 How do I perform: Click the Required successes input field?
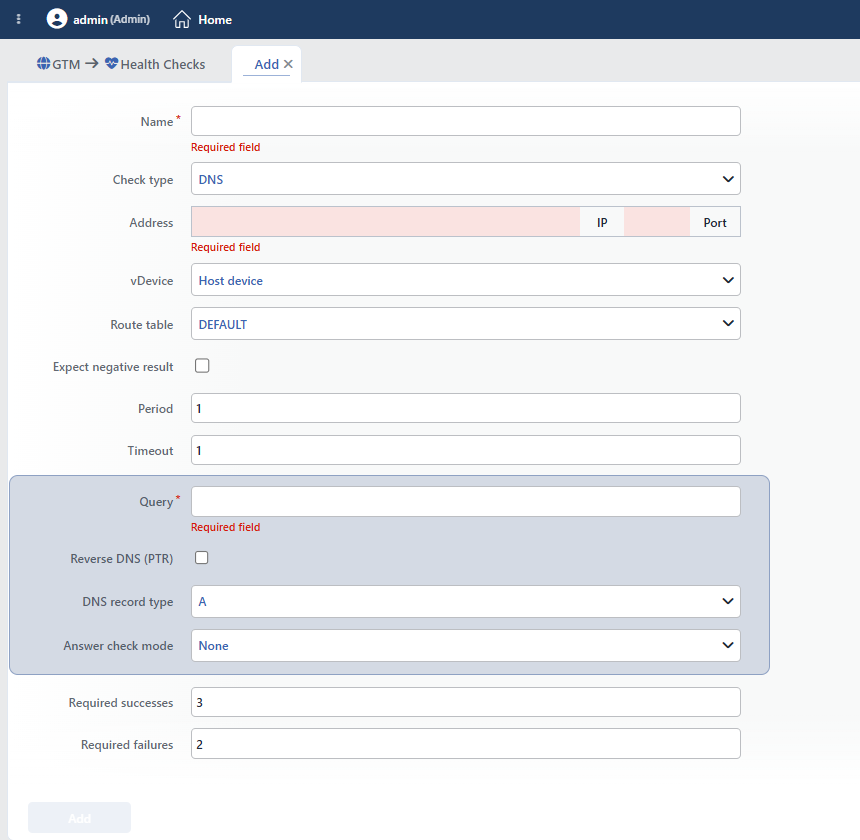pyautogui.click(x=466, y=702)
